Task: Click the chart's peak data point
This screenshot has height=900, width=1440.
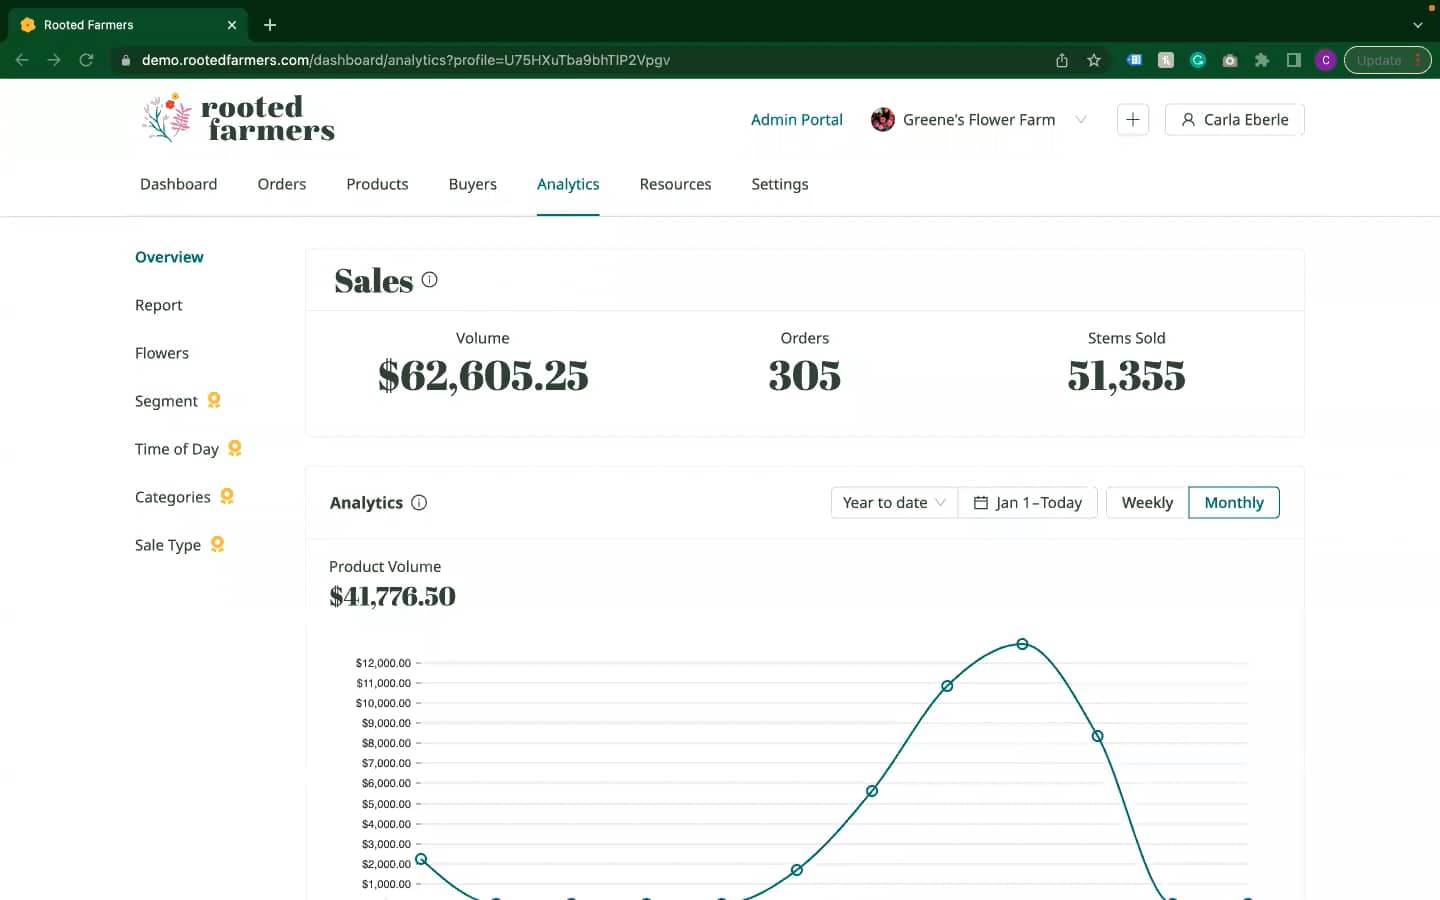Action: [1022, 644]
